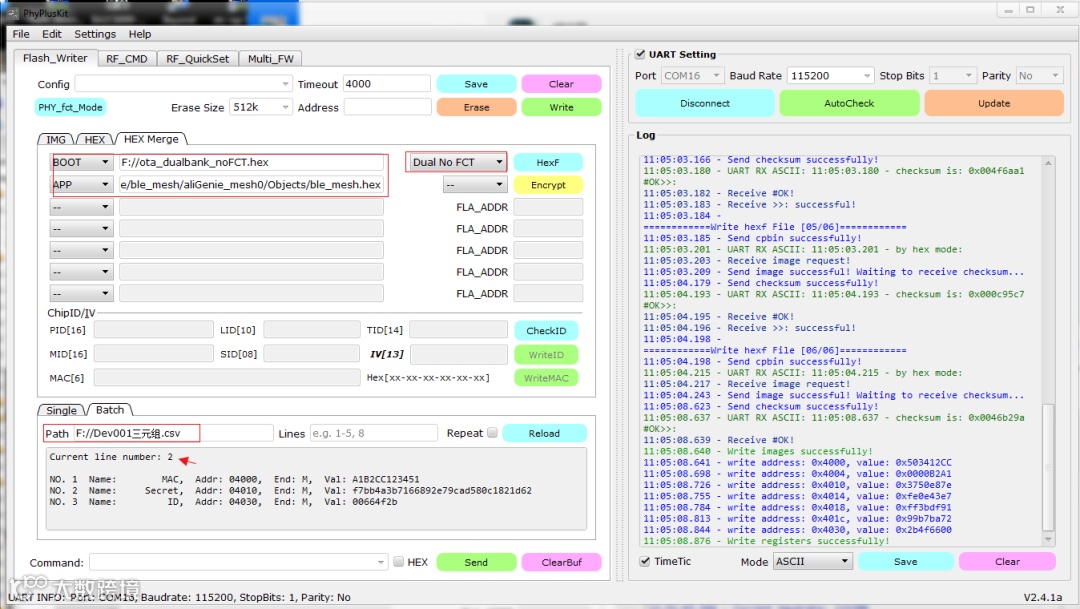
Task: Click the PID[16] input field
Action: [x=153, y=330]
